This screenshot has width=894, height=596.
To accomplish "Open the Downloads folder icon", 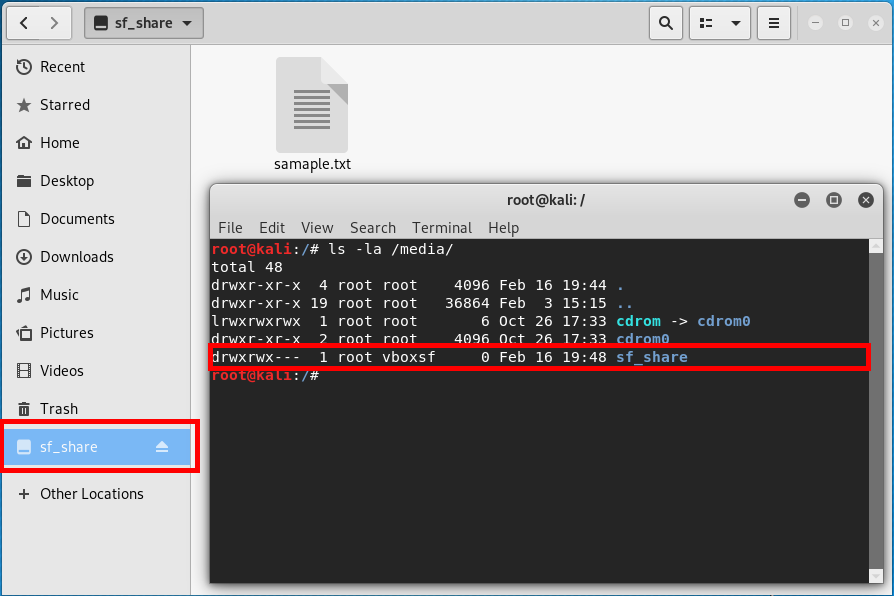I will pos(76,256).
